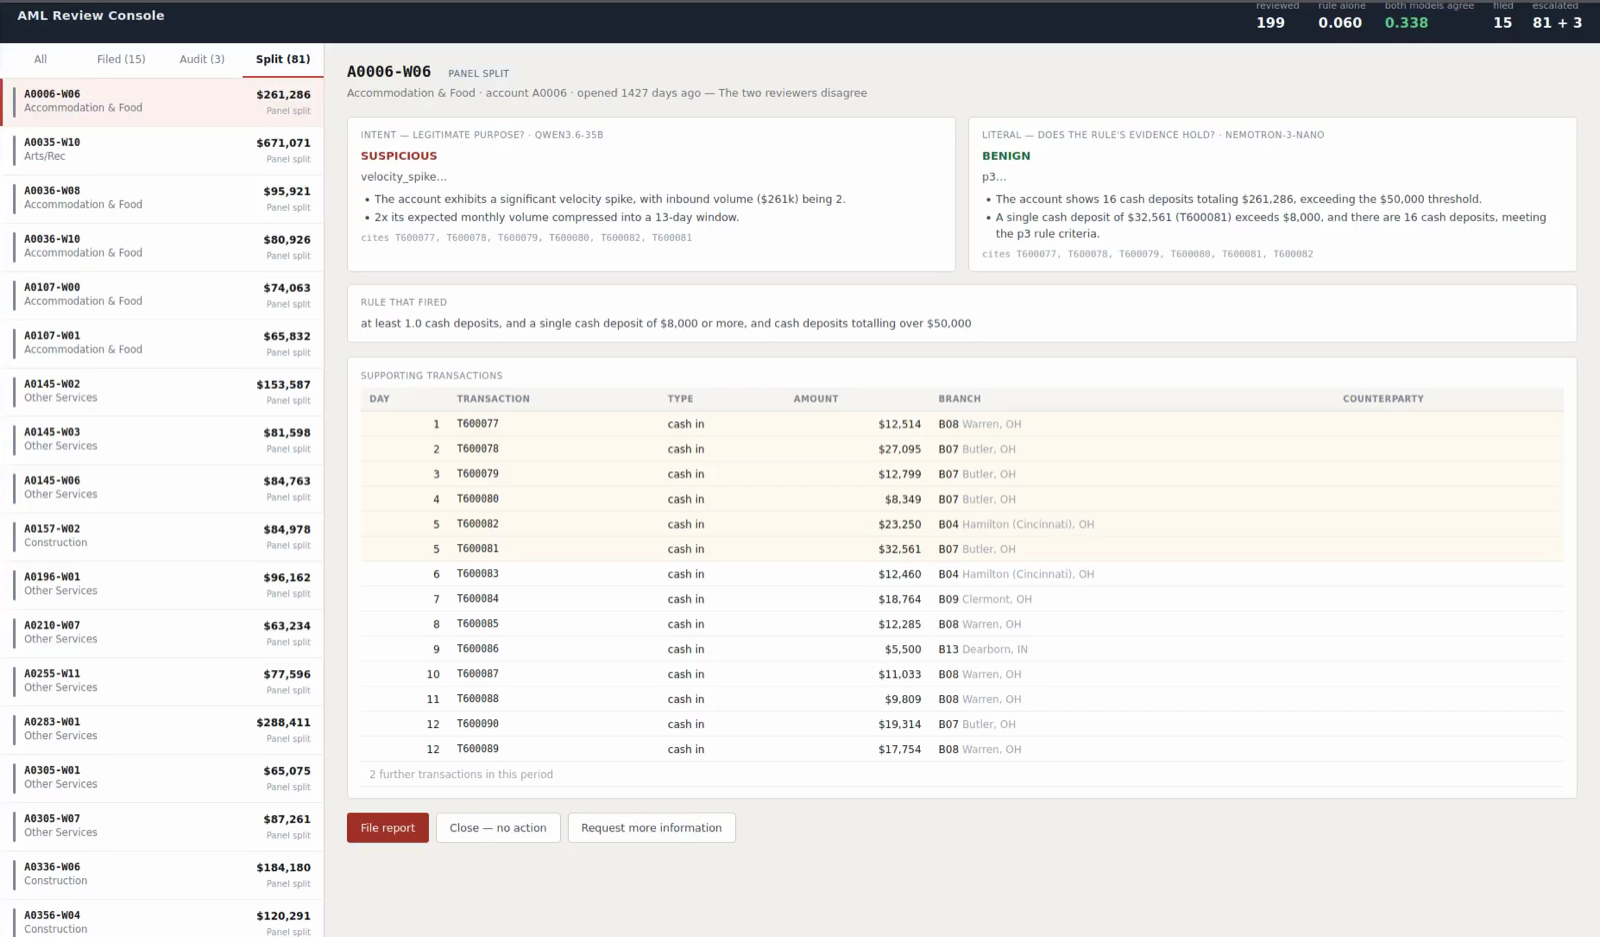This screenshot has height=937, width=1600.
Task: Open the Audit (3) tab
Action: (202, 59)
